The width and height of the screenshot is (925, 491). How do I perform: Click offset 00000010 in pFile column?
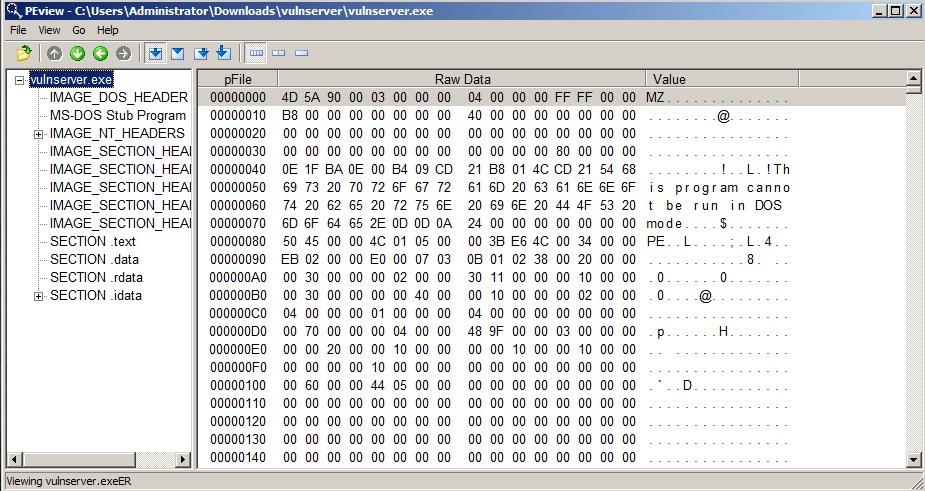tap(238, 116)
